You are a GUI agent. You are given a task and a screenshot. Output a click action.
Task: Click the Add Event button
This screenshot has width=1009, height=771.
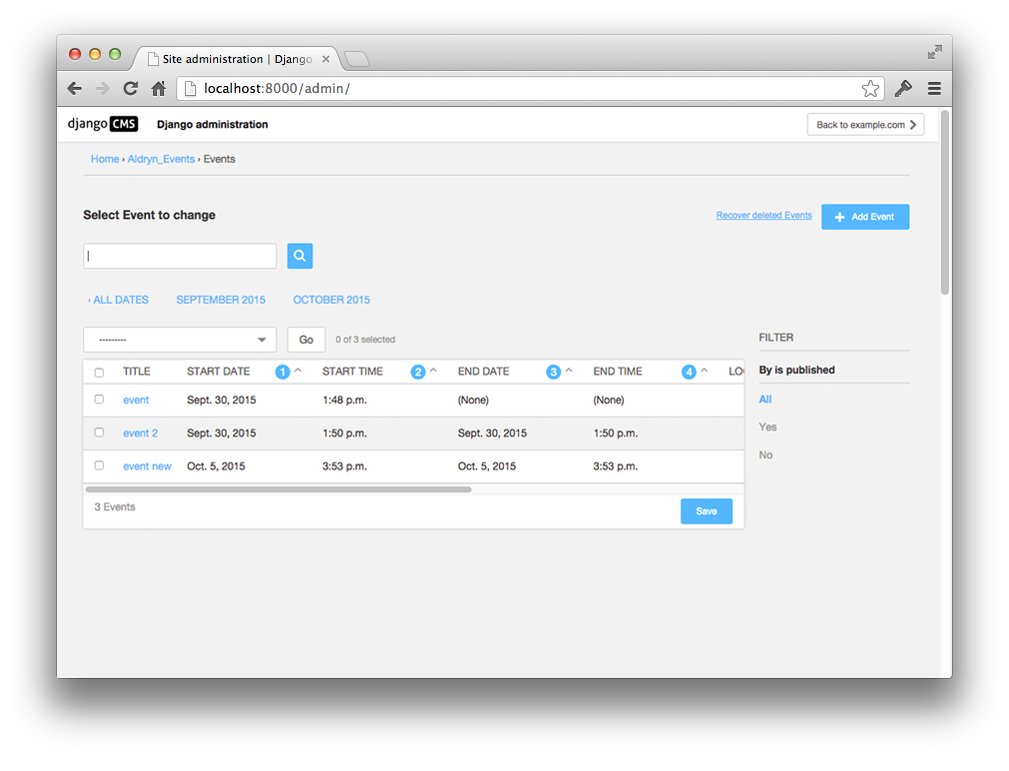tap(865, 217)
